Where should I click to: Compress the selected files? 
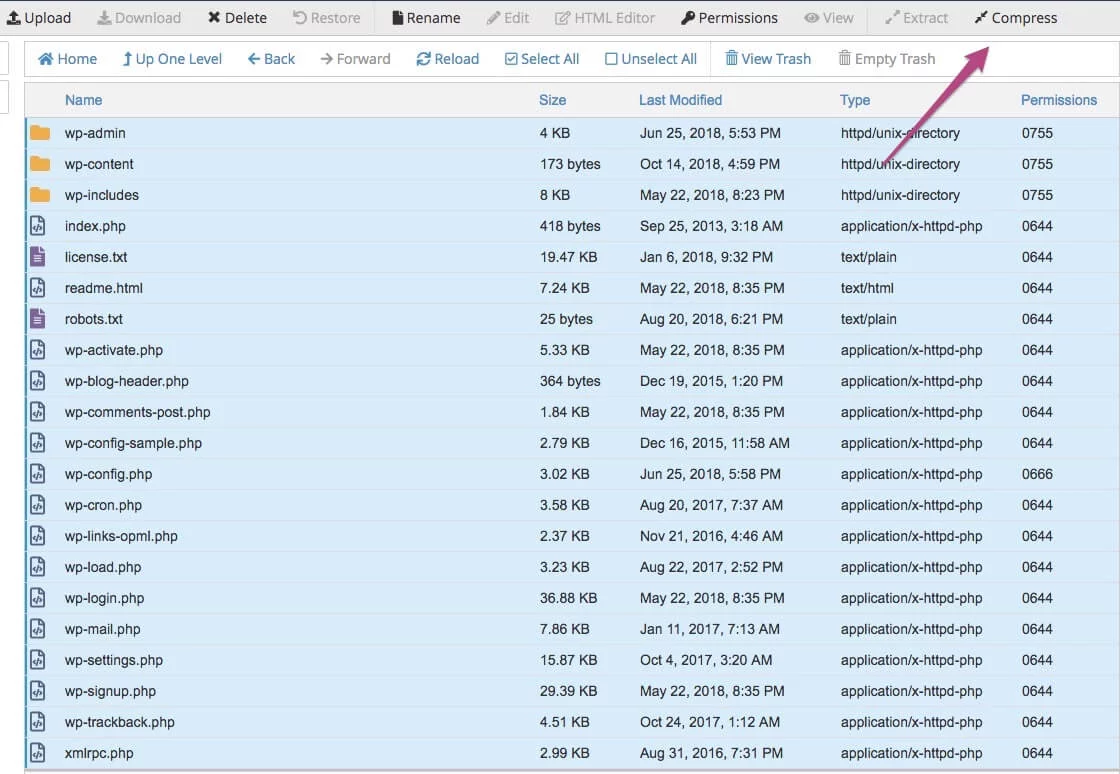1016,18
